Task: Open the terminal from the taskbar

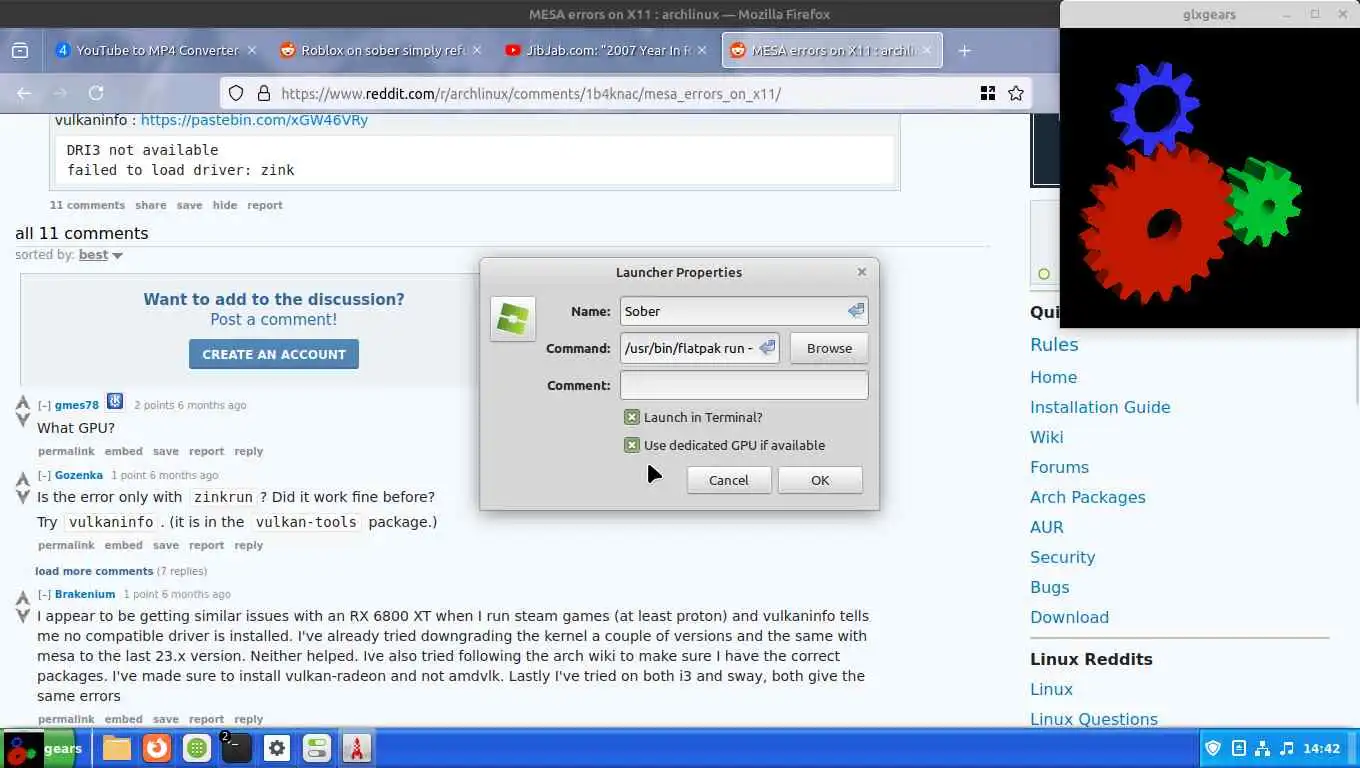Action: 236,748
